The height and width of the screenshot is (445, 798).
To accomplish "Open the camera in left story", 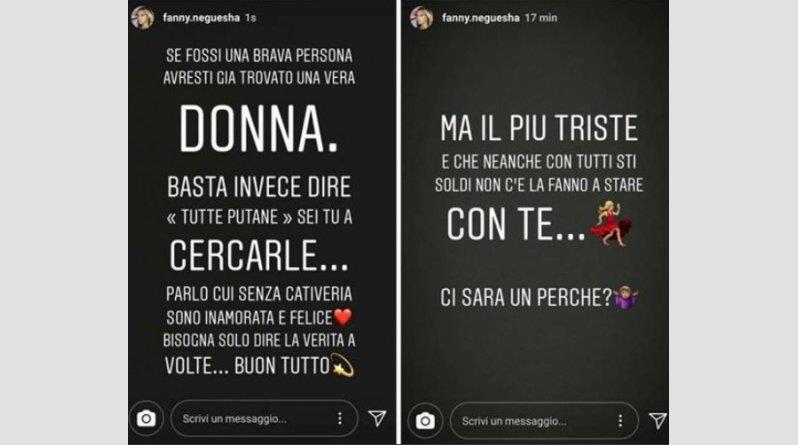I will click(x=146, y=419).
